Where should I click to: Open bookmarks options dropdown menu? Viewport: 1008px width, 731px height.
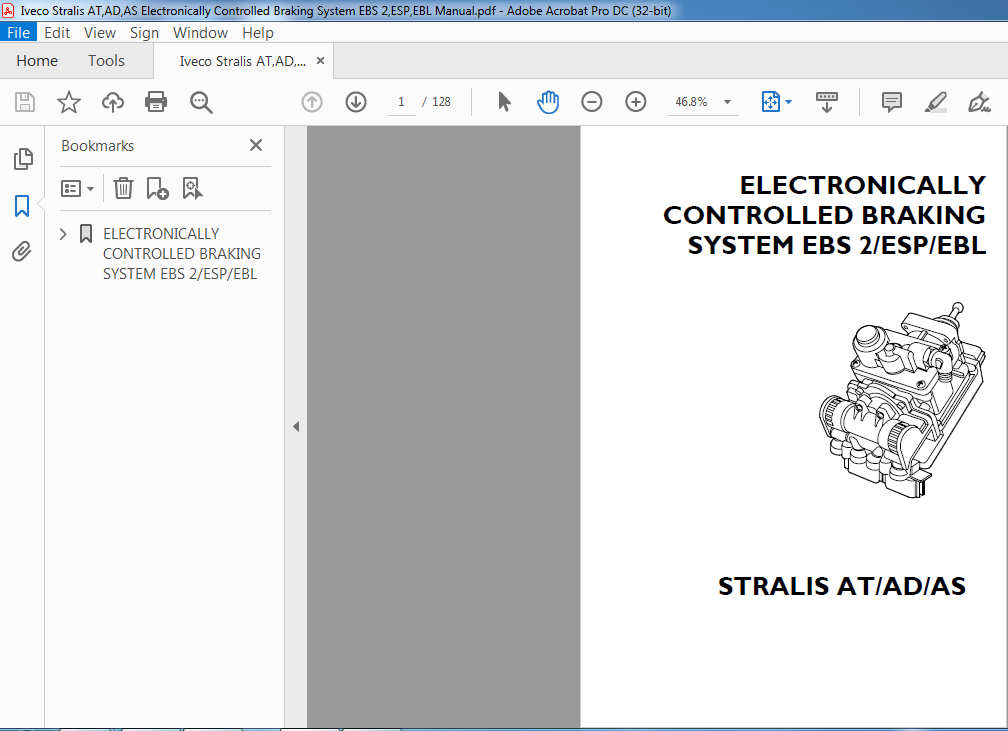click(77, 188)
